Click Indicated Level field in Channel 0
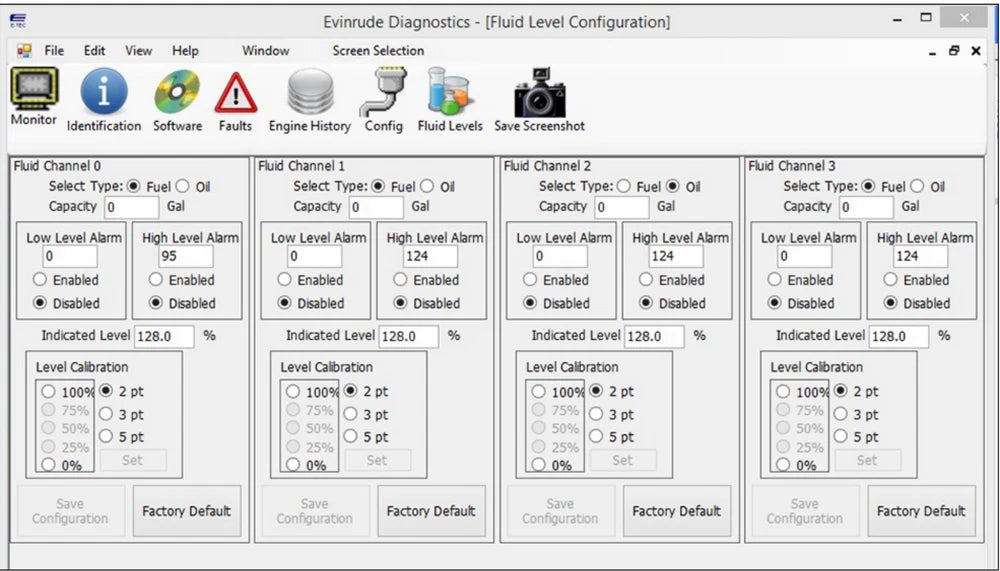 [x=165, y=336]
